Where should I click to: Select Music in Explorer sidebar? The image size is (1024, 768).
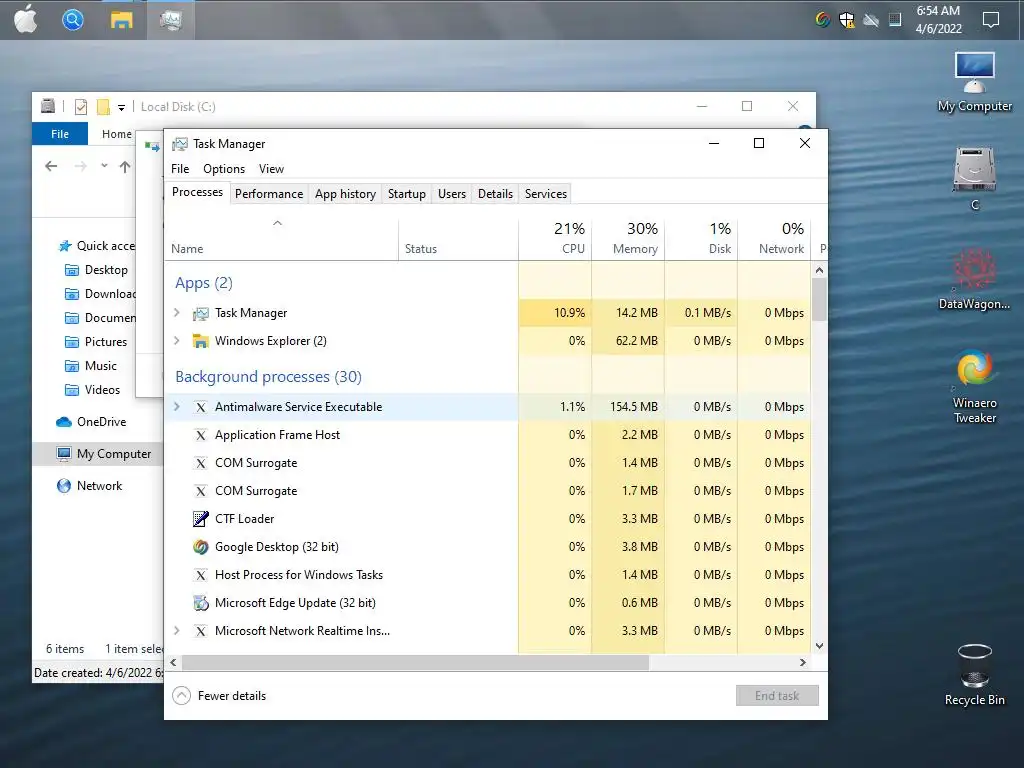(91, 366)
